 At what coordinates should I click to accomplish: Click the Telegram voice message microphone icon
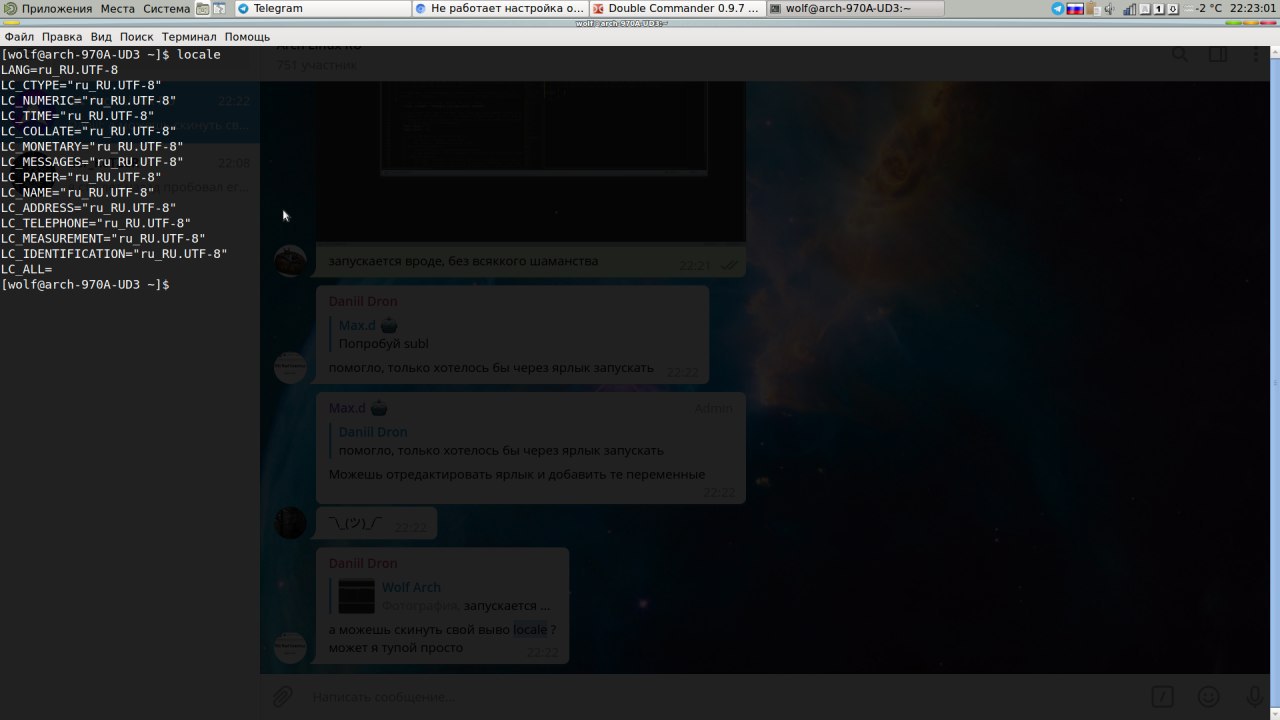(x=1254, y=696)
